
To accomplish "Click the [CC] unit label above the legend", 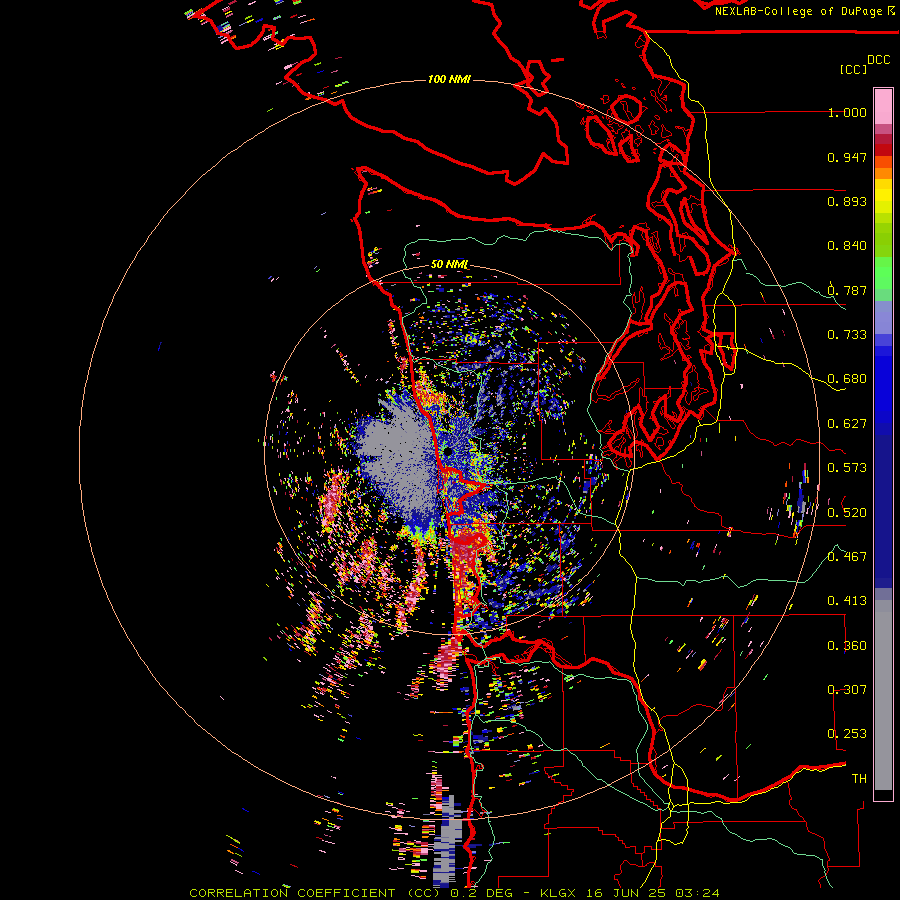I will click(x=853, y=69).
